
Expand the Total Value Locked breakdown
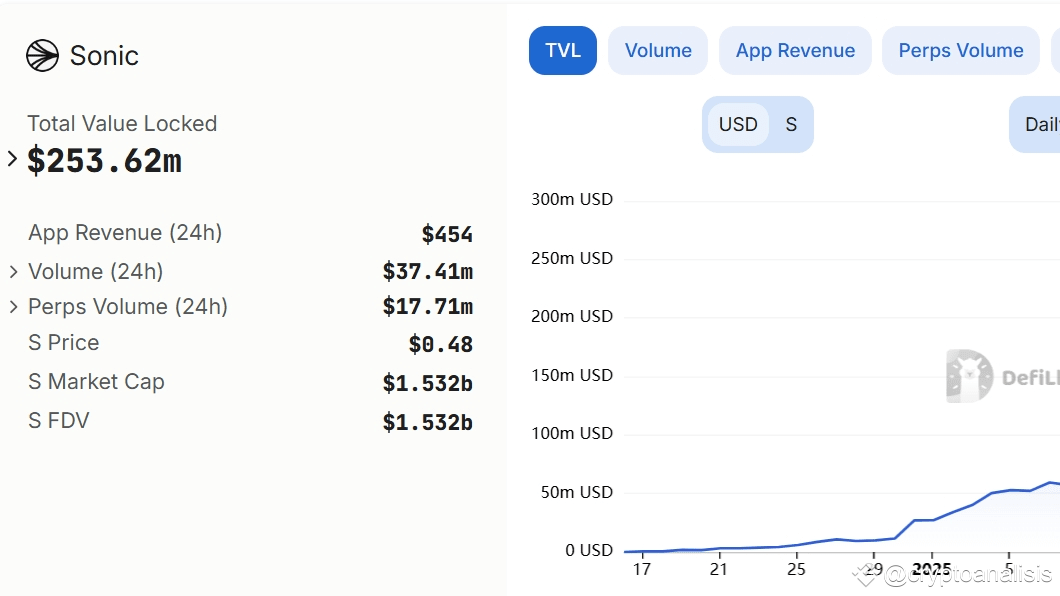(x=12, y=159)
